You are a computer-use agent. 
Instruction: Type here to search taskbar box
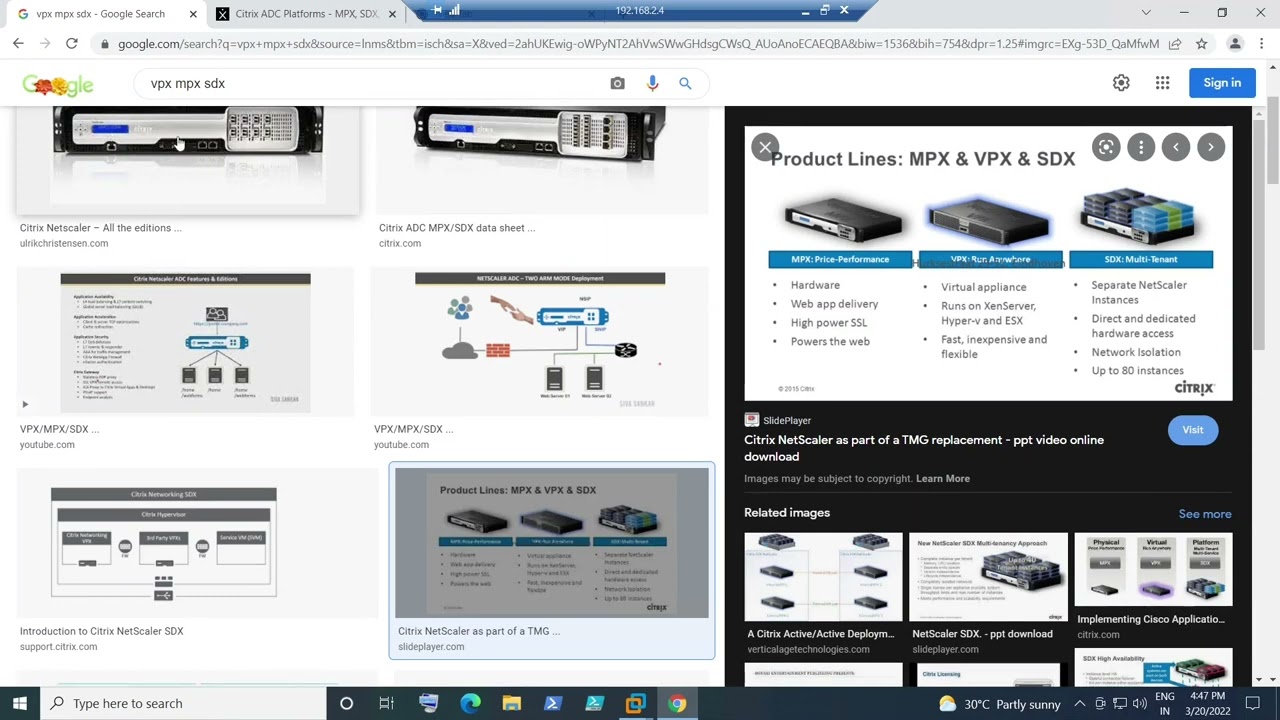coord(185,703)
